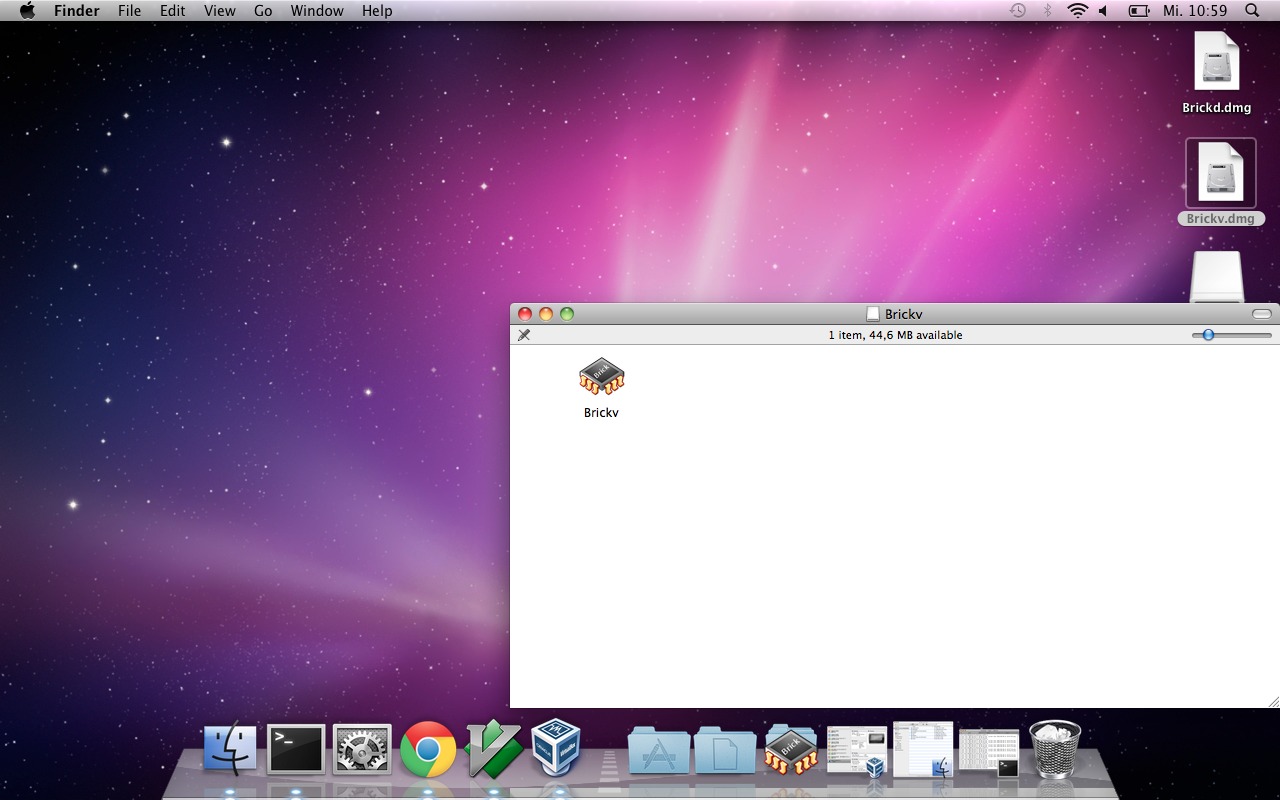Toggle the toolbar pill button in Brickv window

coord(1262,314)
